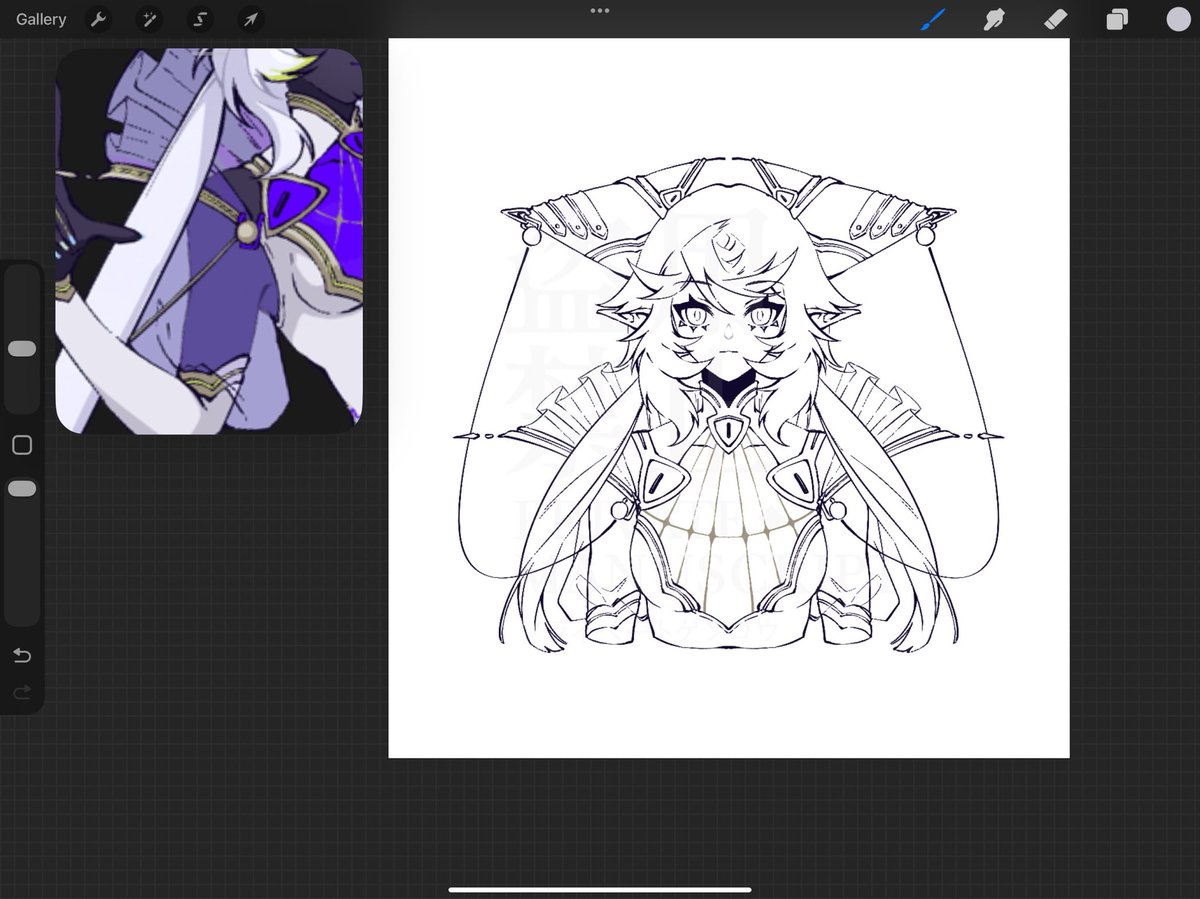Select the Eraser tool
The width and height of the screenshot is (1200, 899).
(1055, 19)
